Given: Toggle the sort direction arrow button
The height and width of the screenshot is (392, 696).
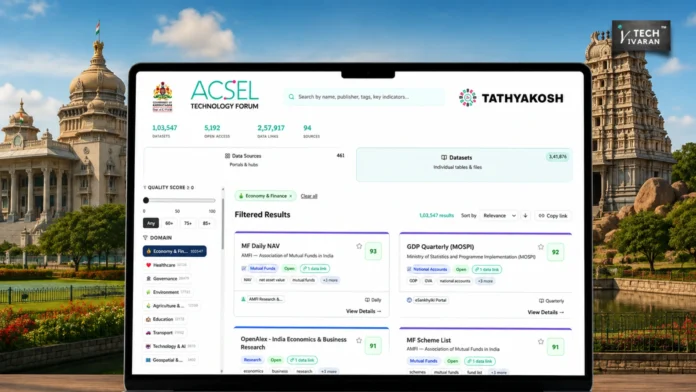Looking at the screenshot, I should (526, 216).
